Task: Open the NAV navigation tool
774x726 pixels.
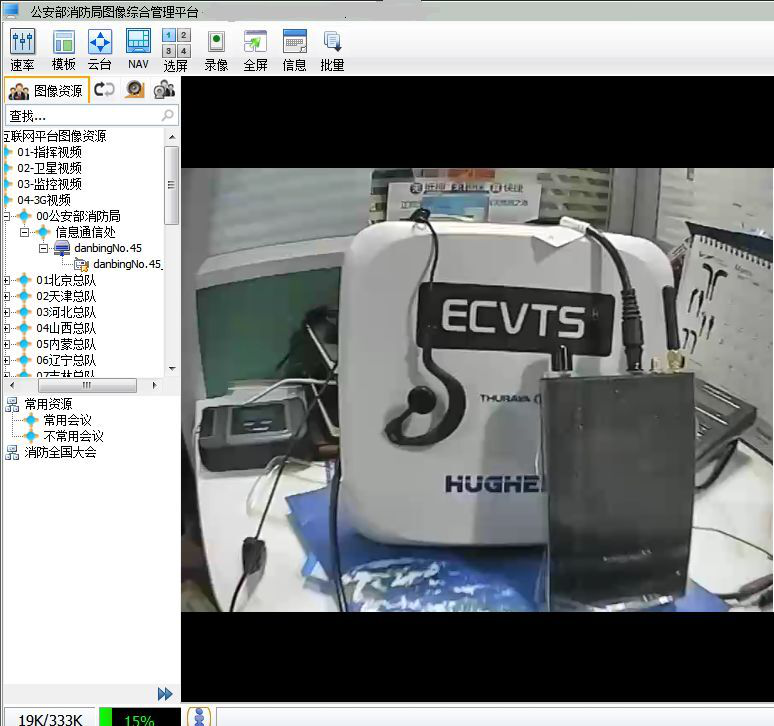Action: (x=138, y=50)
